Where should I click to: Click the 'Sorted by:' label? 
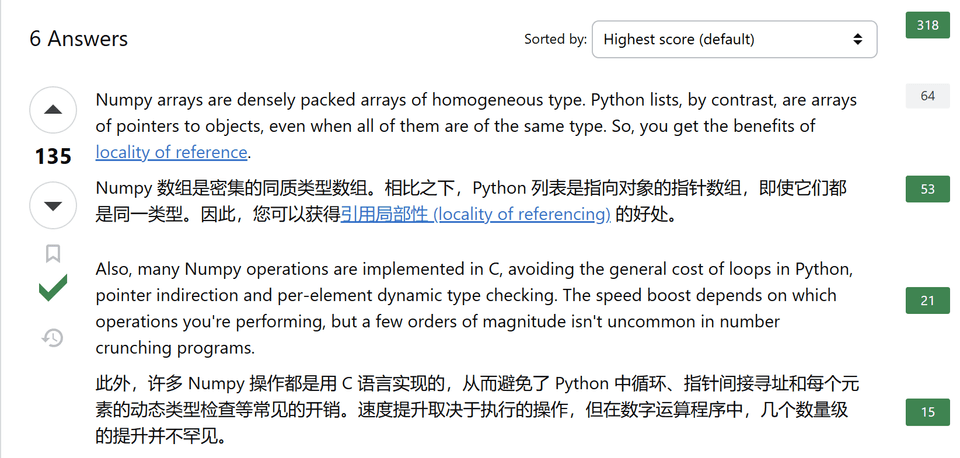click(x=555, y=40)
